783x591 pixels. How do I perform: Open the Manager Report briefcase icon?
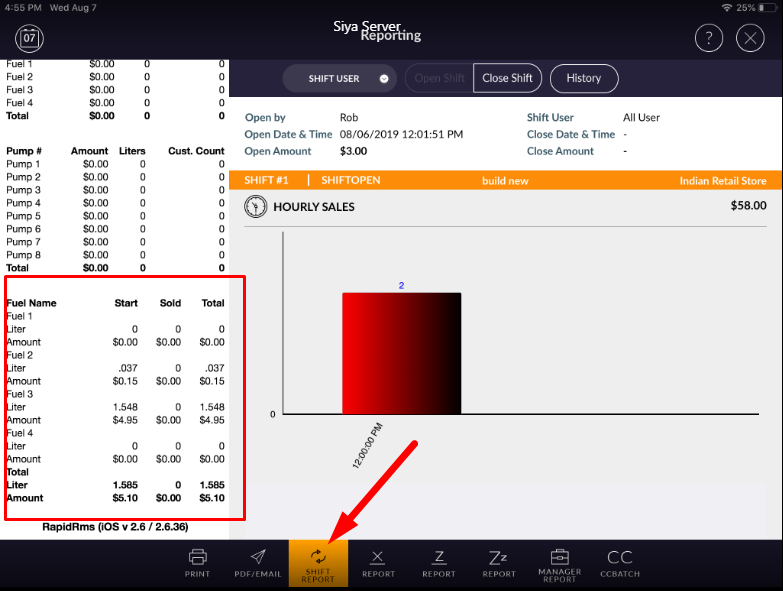[559, 564]
